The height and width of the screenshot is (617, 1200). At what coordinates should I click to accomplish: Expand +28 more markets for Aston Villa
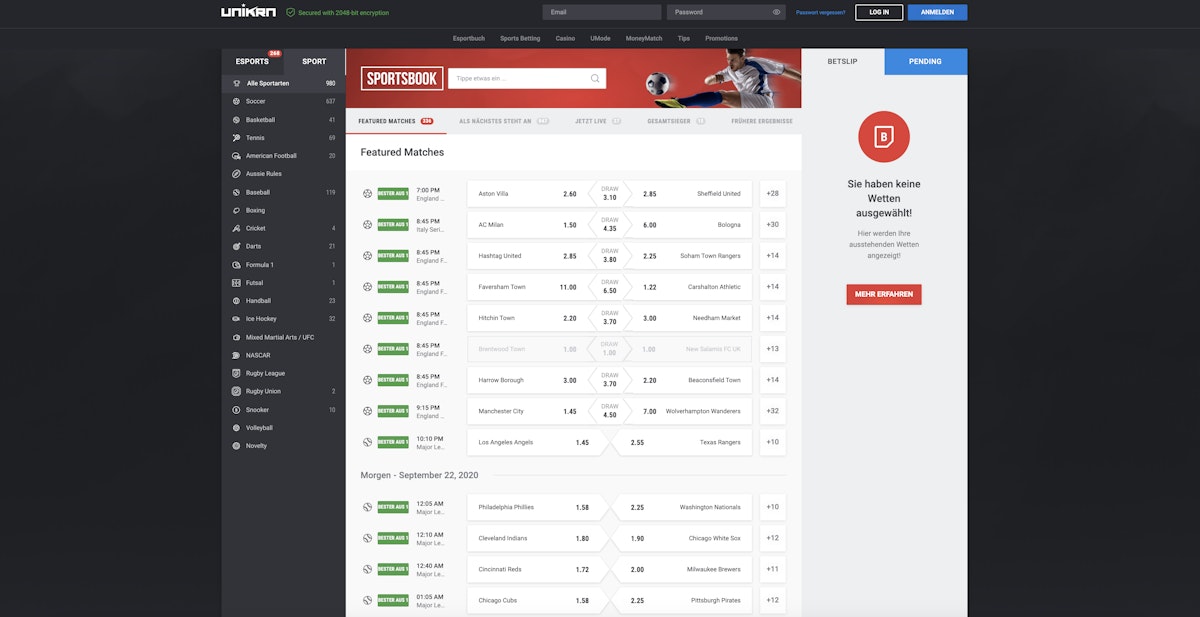point(772,194)
